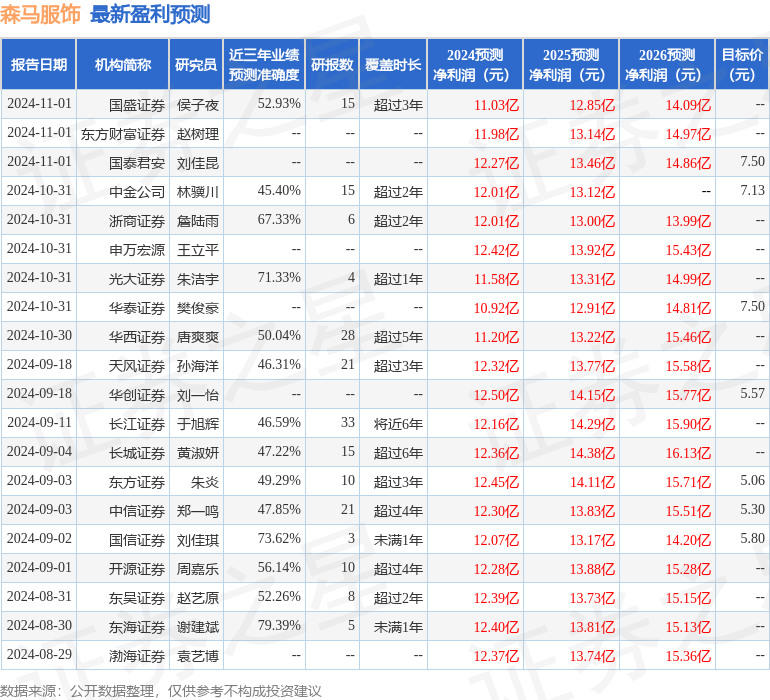
Task: Click researcher name 于旭辉
Action: pos(198,423)
